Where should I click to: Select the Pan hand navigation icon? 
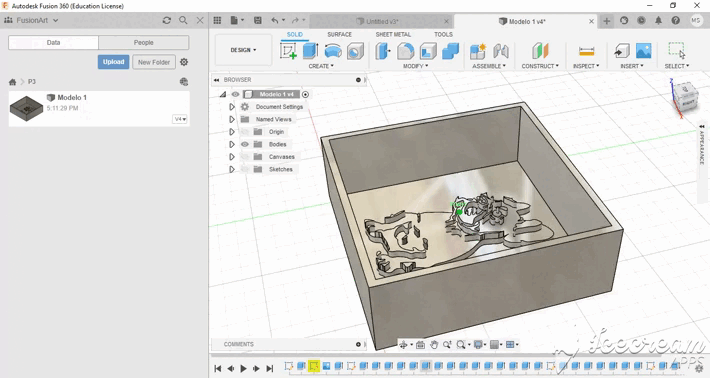(x=434, y=345)
